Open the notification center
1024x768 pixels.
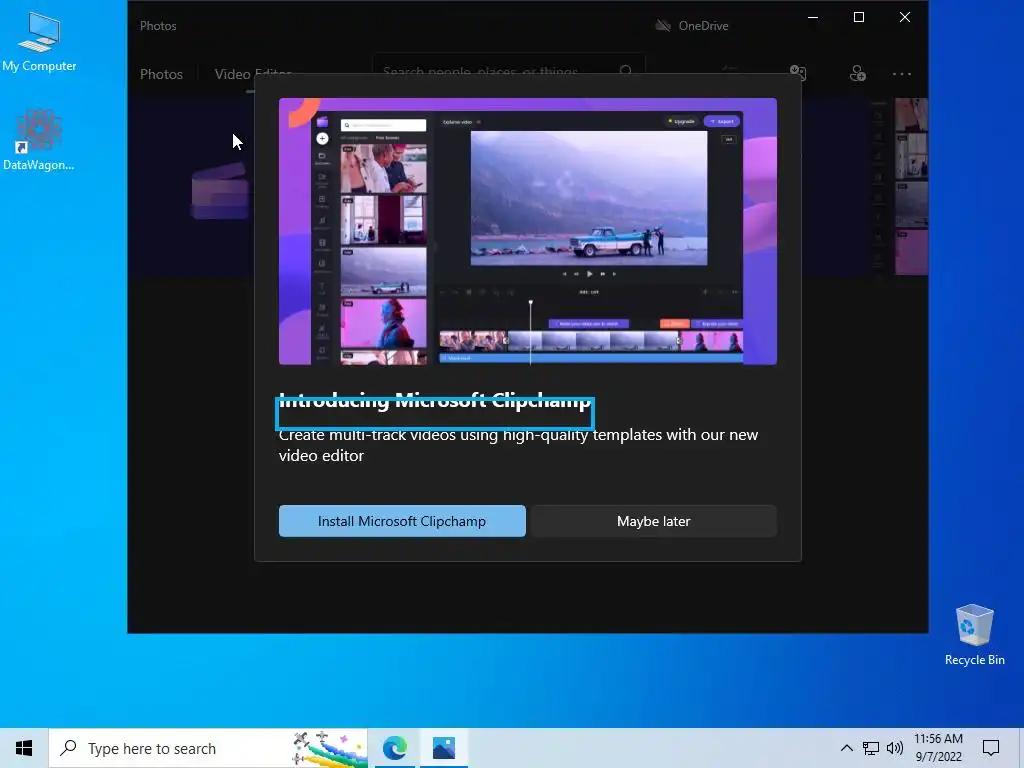click(991, 748)
